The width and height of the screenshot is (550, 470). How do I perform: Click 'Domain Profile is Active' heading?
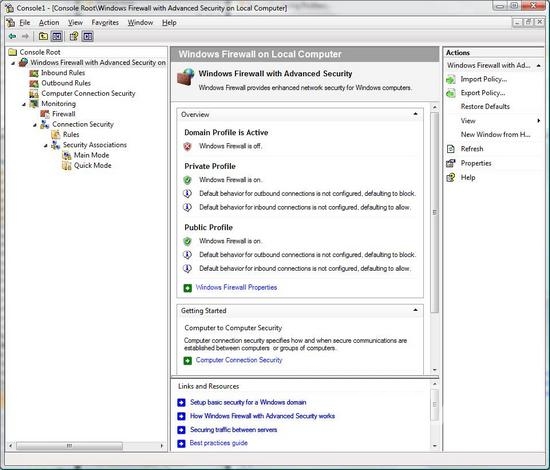(226, 133)
